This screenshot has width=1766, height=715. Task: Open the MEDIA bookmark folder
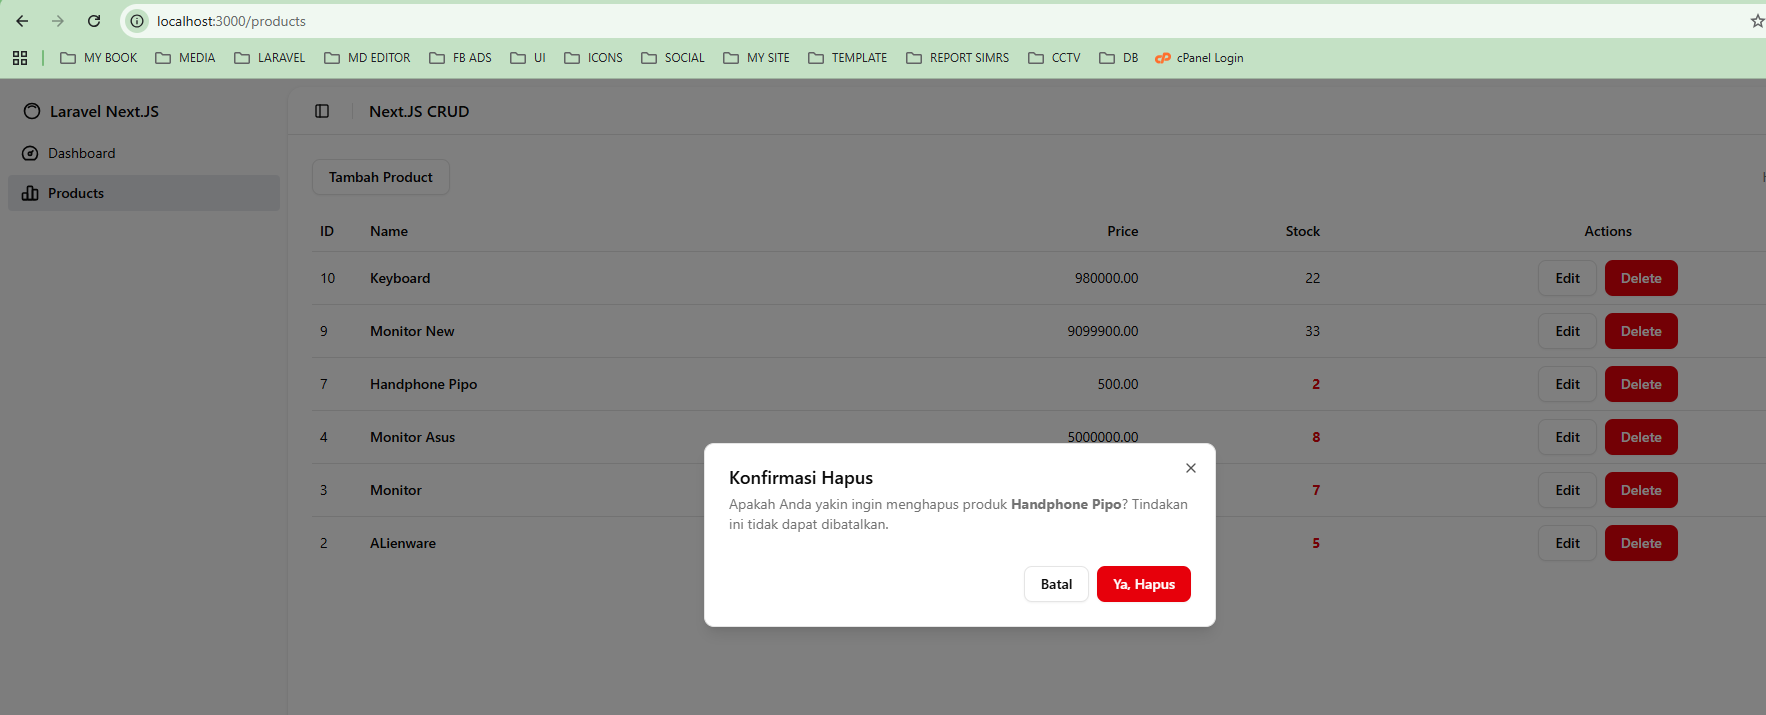pyautogui.click(x=185, y=58)
